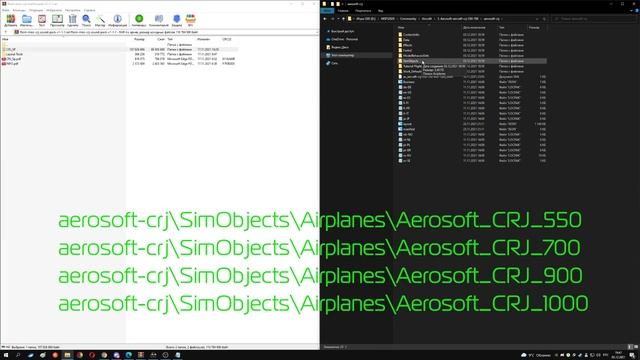640x360 pixels.
Task: Select the highlighted folder row in WinRAR list
Action: (x=119, y=49)
